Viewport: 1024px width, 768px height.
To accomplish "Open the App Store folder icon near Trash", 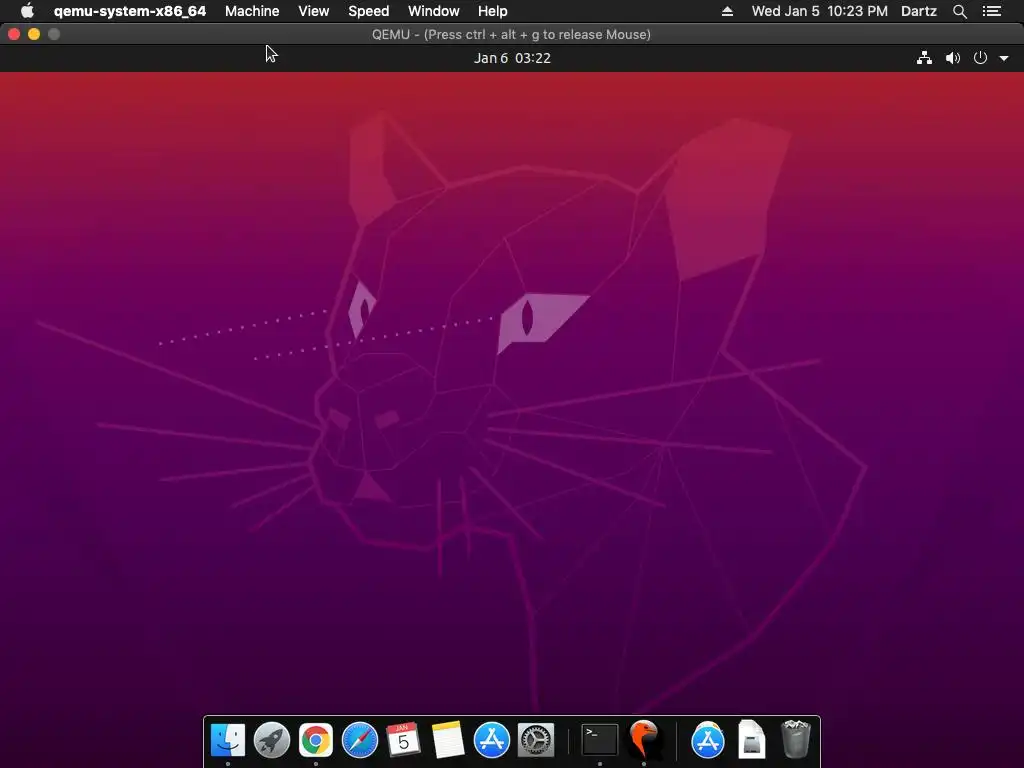I will (708, 741).
